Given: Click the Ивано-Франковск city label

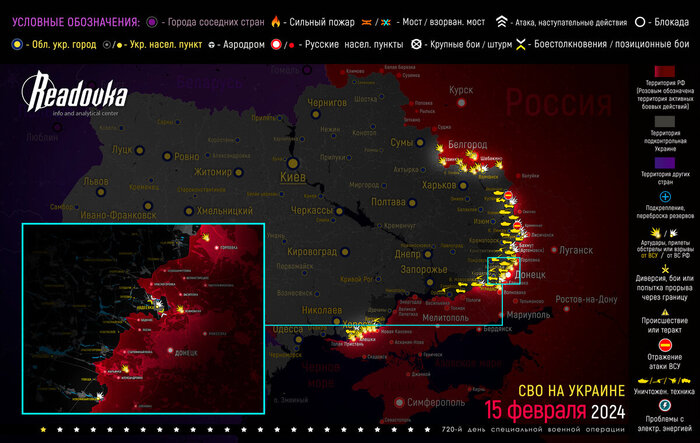Looking at the screenshot, I should click(118, 215).
